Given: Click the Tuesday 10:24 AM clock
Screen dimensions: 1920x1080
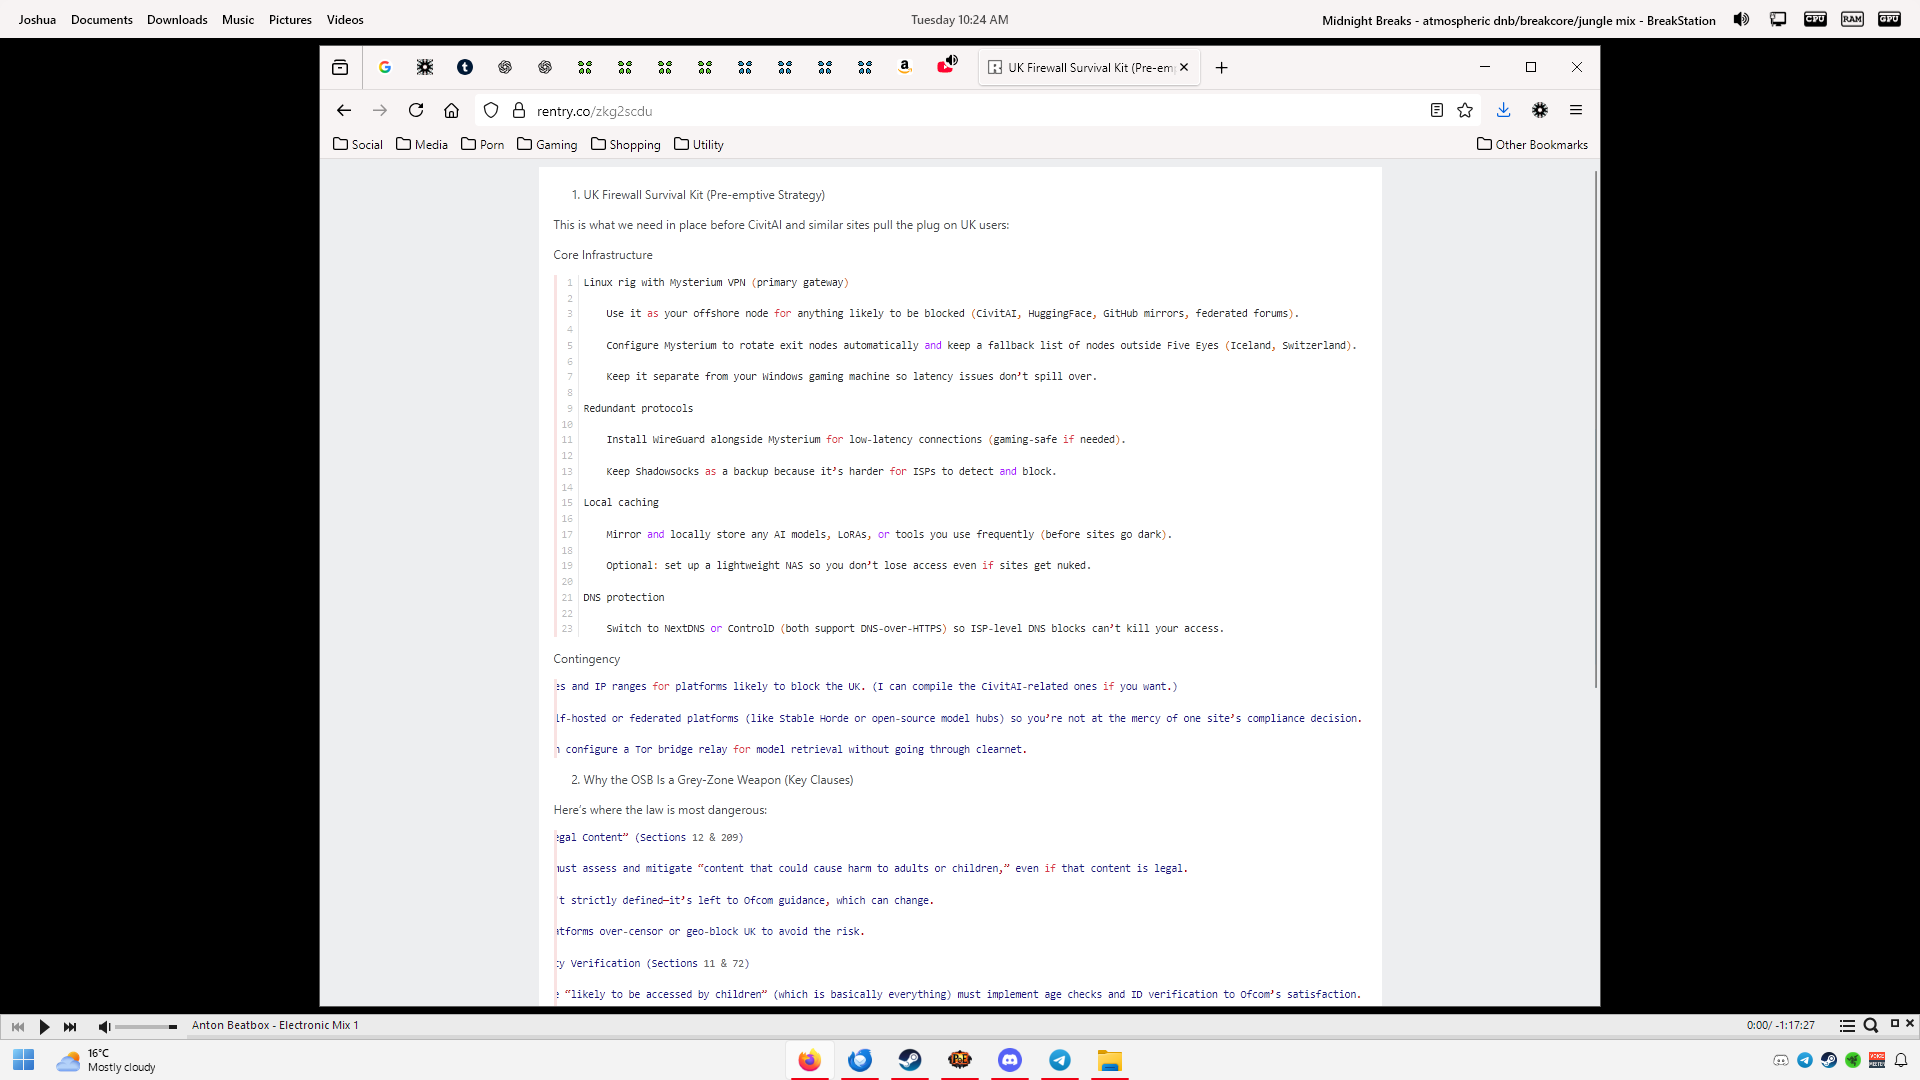Looking at the screenshot, I should [960, 19].
